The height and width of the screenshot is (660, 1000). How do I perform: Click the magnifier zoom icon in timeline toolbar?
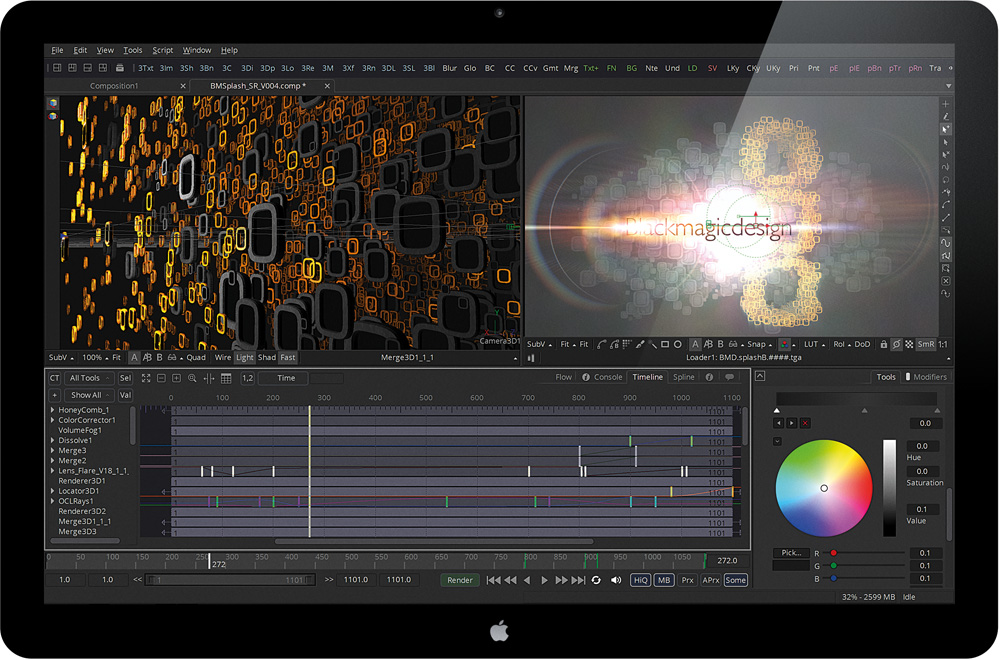click(x=192, y=378)
